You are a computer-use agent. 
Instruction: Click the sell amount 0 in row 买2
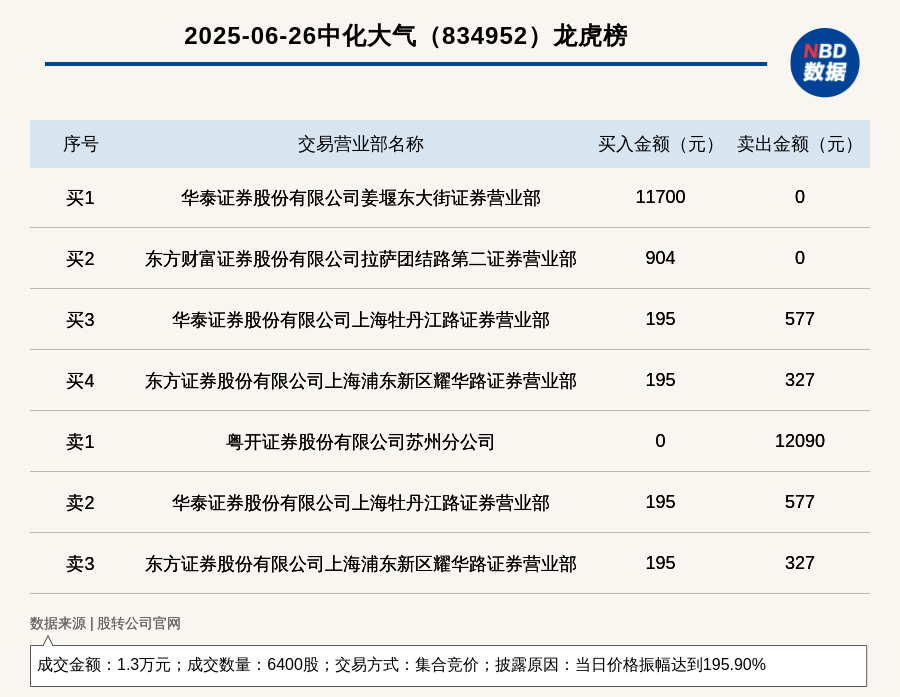800,258
